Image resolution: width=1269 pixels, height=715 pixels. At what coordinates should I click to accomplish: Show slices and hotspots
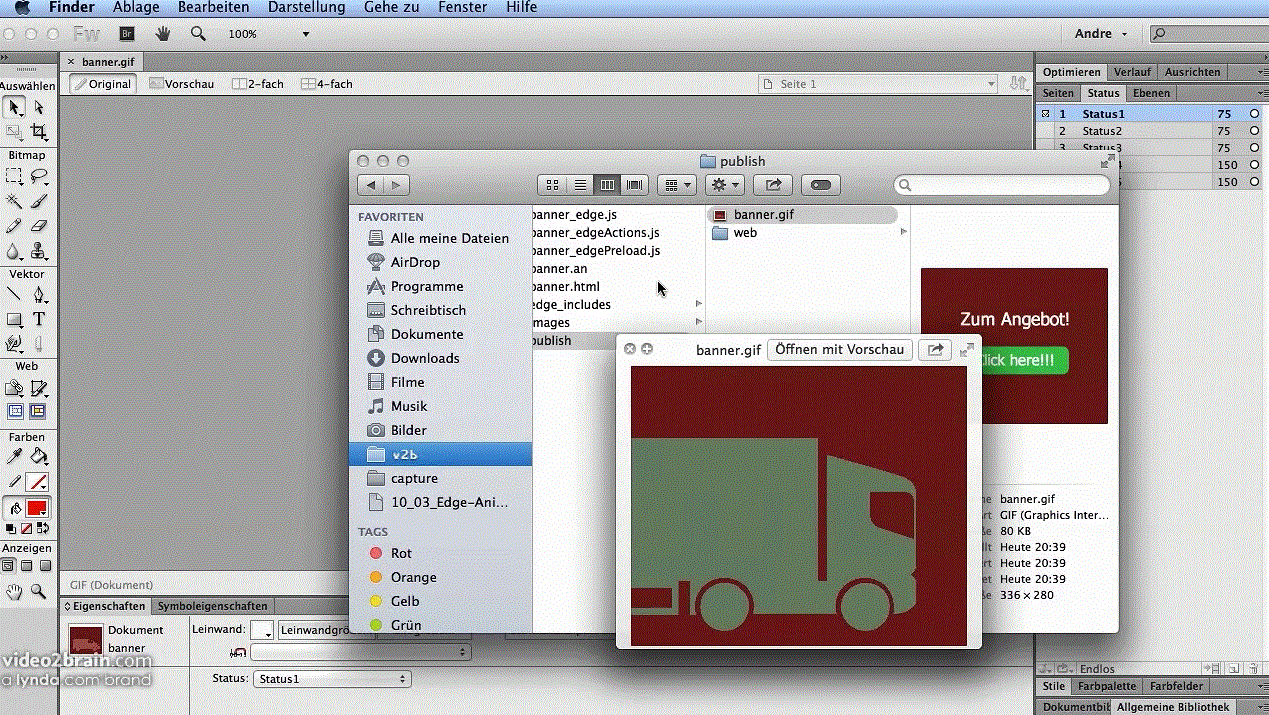click(x=39, y=410)
